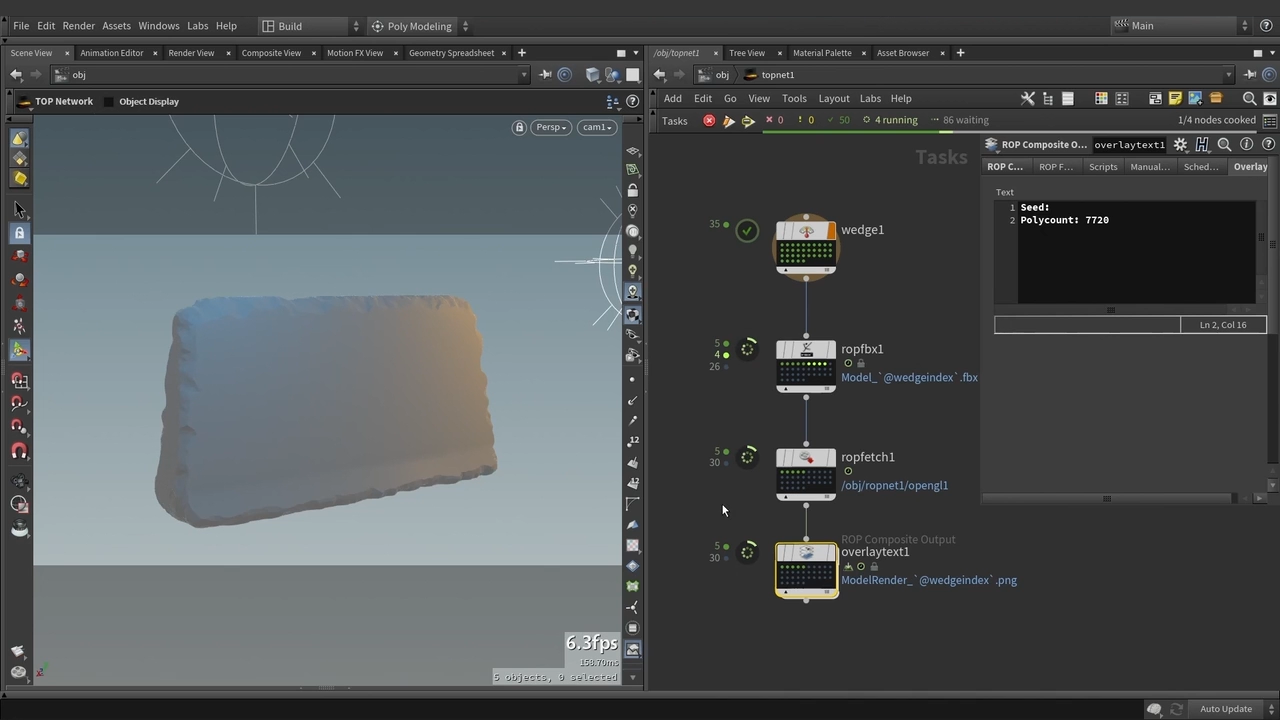Select the ropfbx1 node
This screenshot has width=1280, height=720.
point(806,366)
